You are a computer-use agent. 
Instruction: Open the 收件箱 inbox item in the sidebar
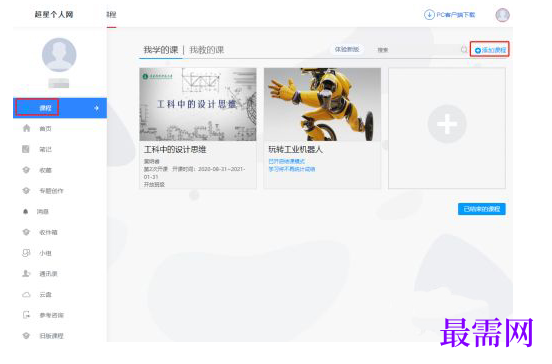pos(48,232)
